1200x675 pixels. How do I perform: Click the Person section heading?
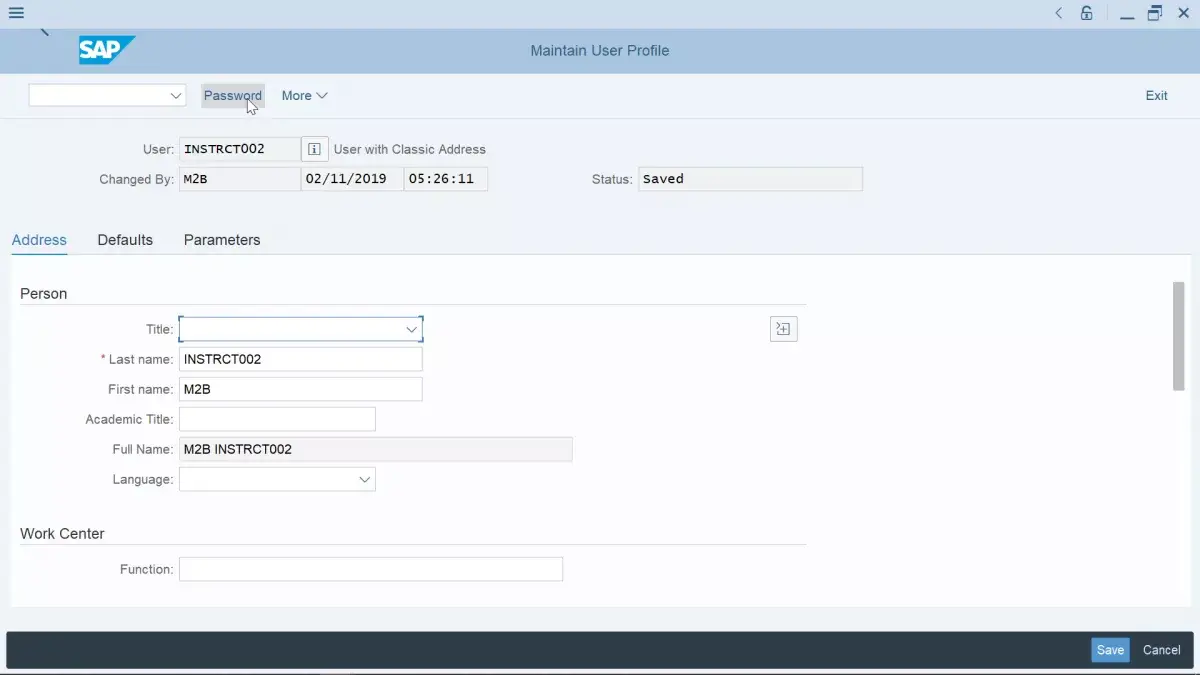click(44, 294)
